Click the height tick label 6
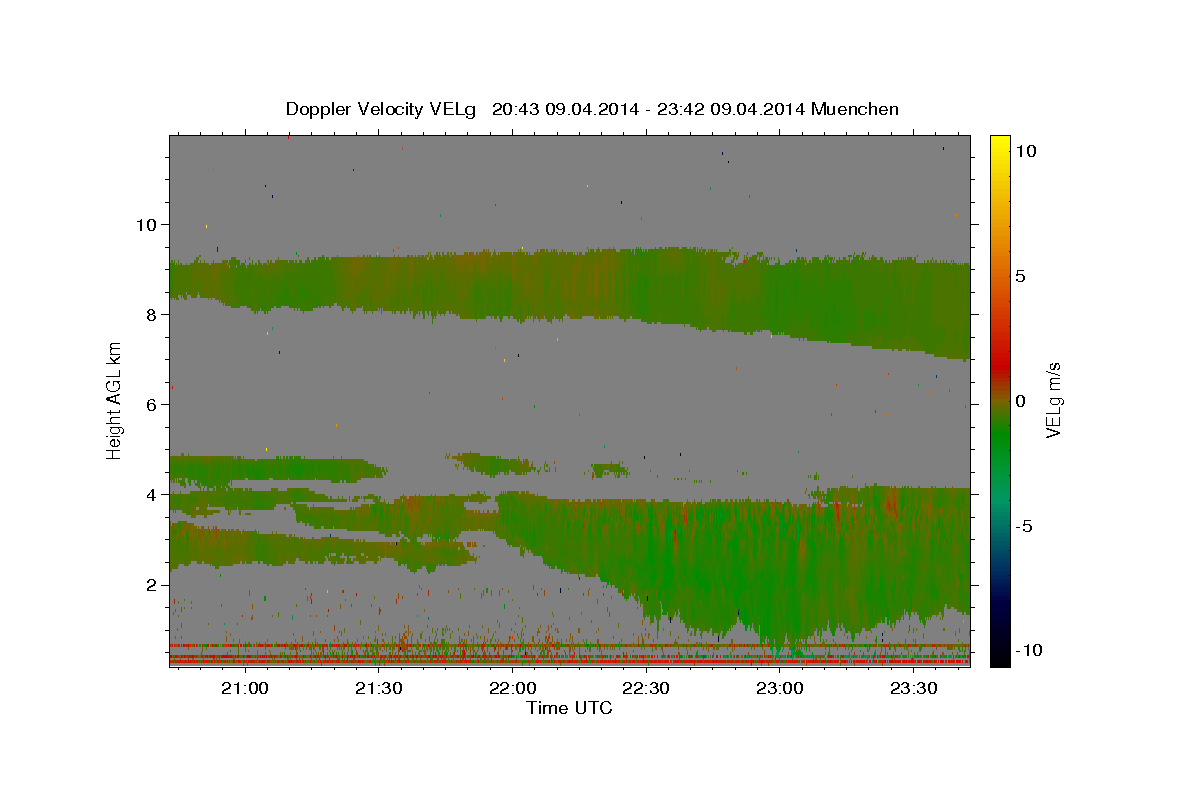Screen dimensions: 1200x800 (152, 404)
